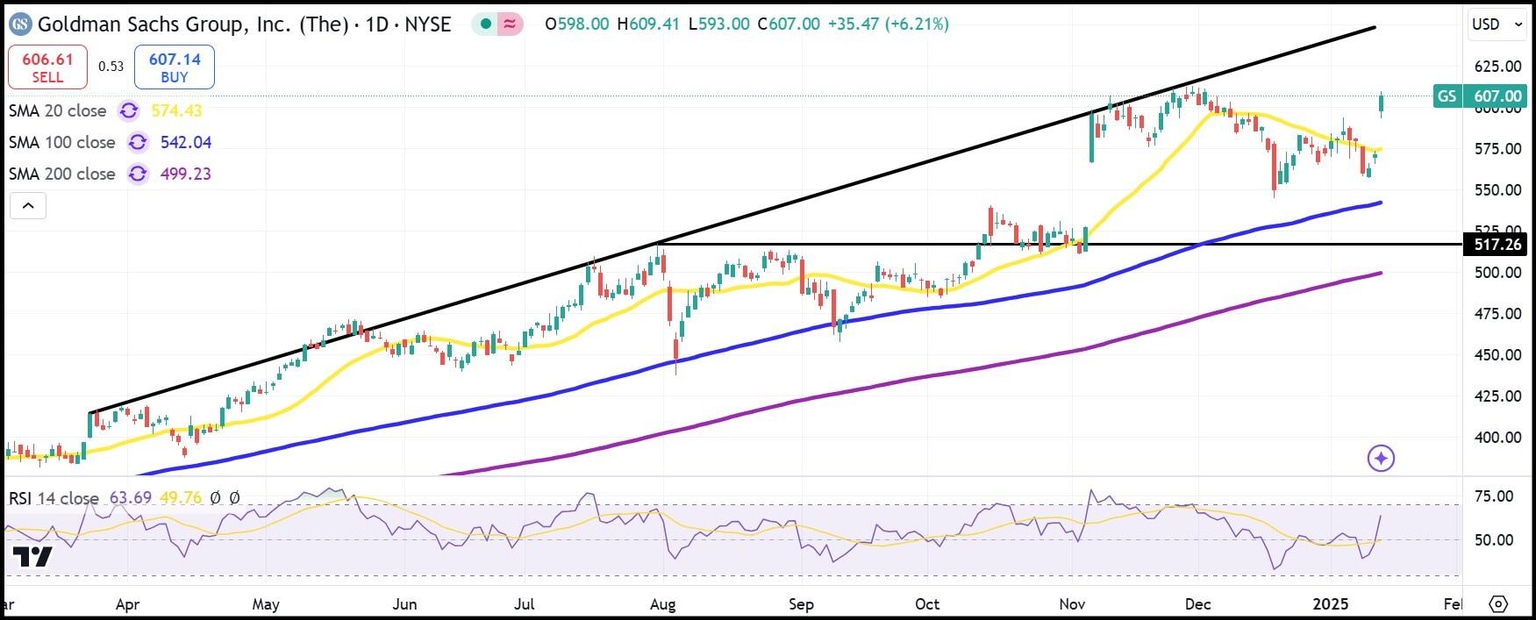Collapse the indicator legend with chevron
Screen dimensions: 1536x620
click(x=28, y=206)
